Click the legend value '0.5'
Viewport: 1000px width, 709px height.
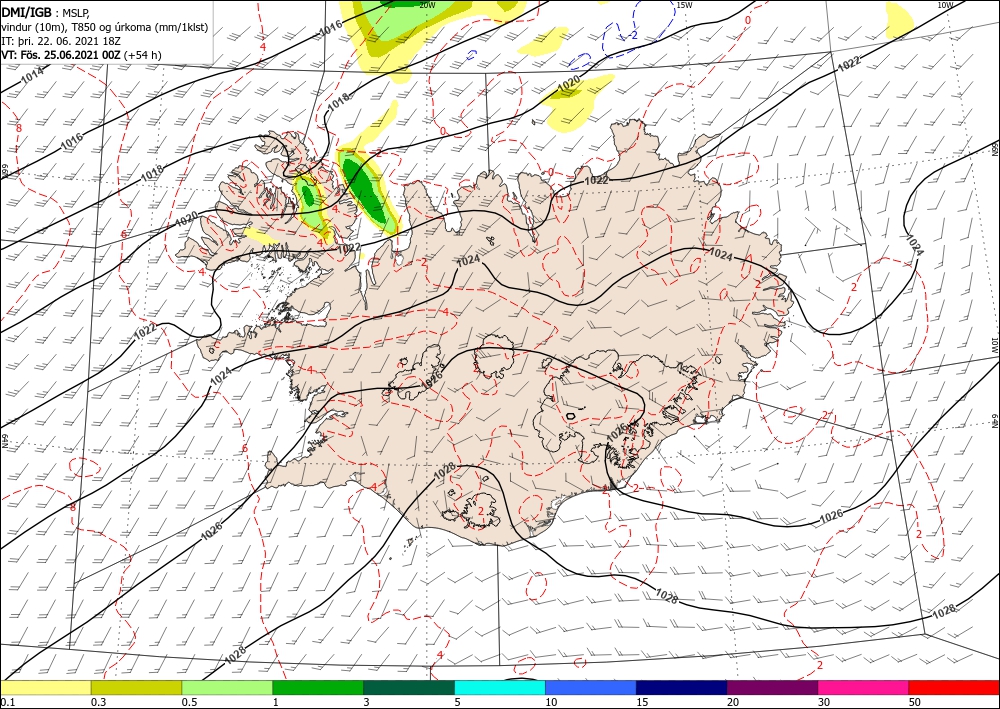click(x=189, y=702)
